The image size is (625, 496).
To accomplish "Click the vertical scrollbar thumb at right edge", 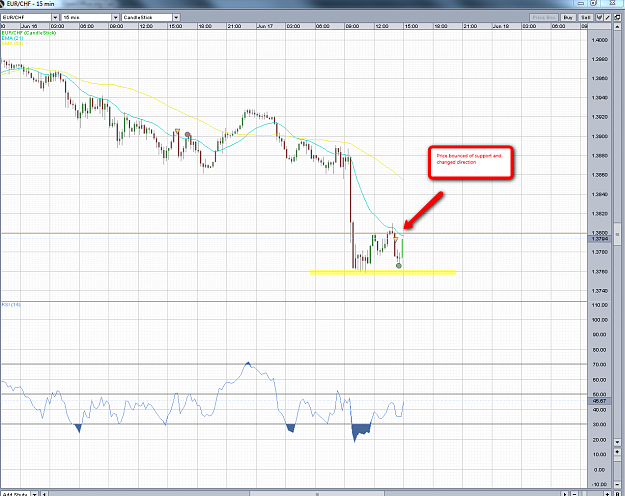I will 617,234.
